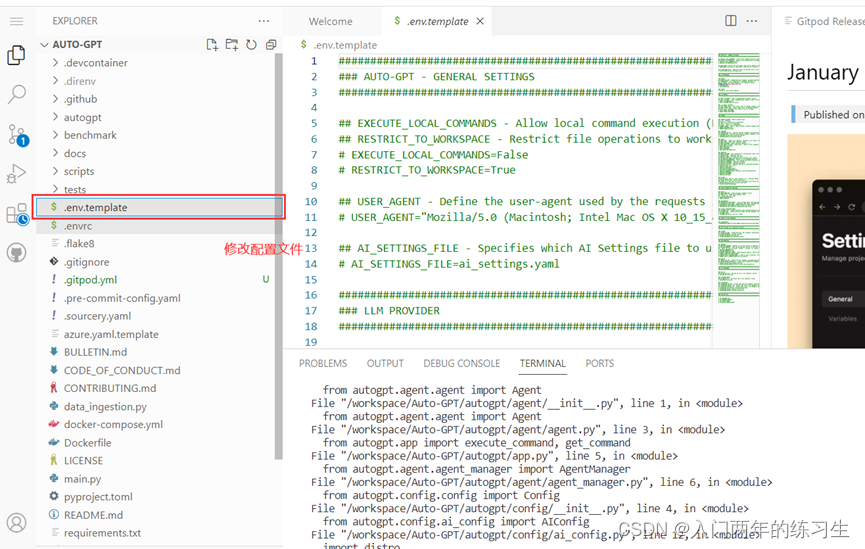Open .env.template file in explorer

(x=159, y=207)
